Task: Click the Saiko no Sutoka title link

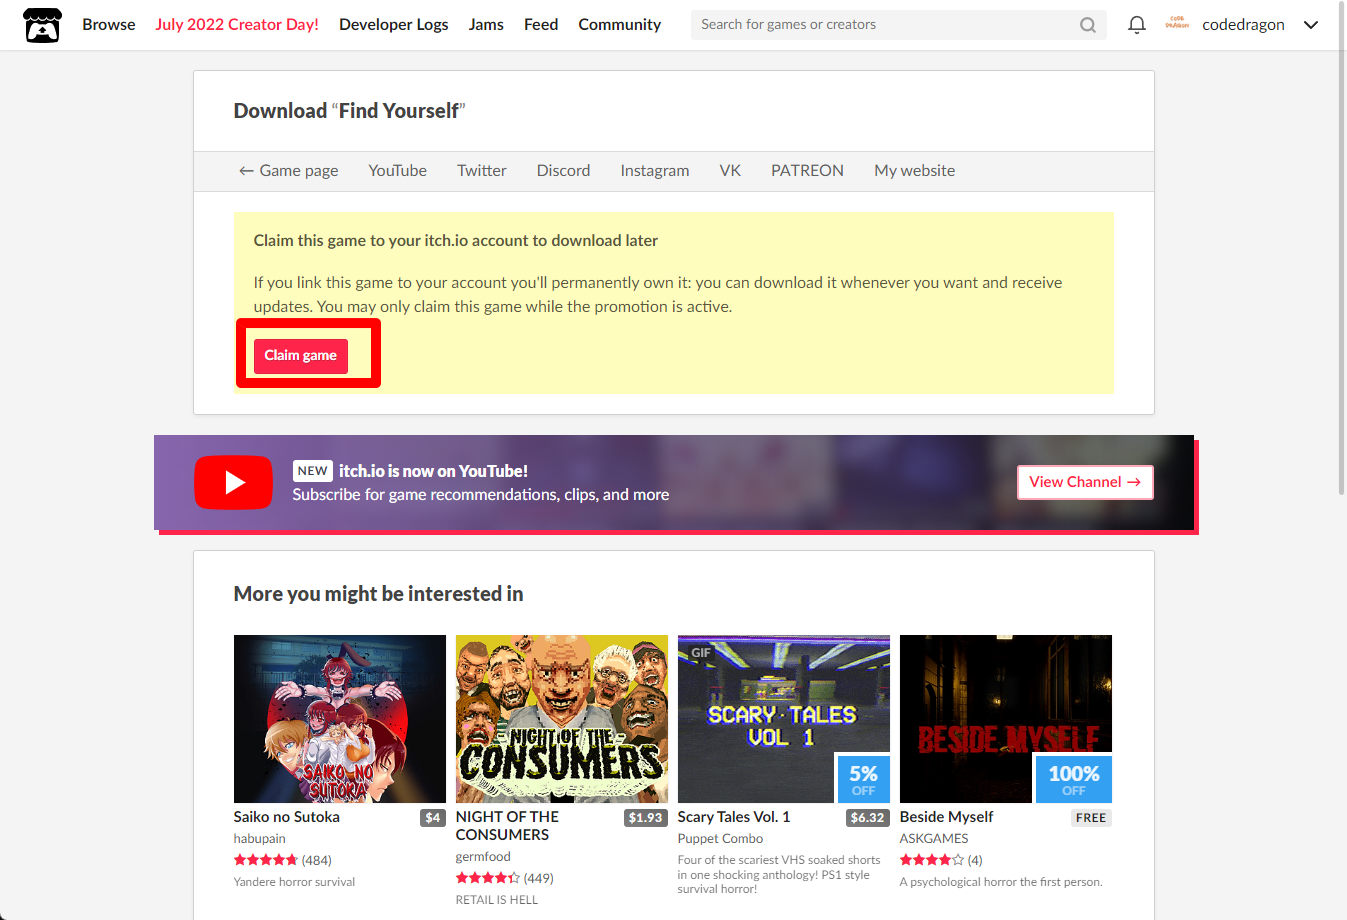Action: click(x=287, y=817)
